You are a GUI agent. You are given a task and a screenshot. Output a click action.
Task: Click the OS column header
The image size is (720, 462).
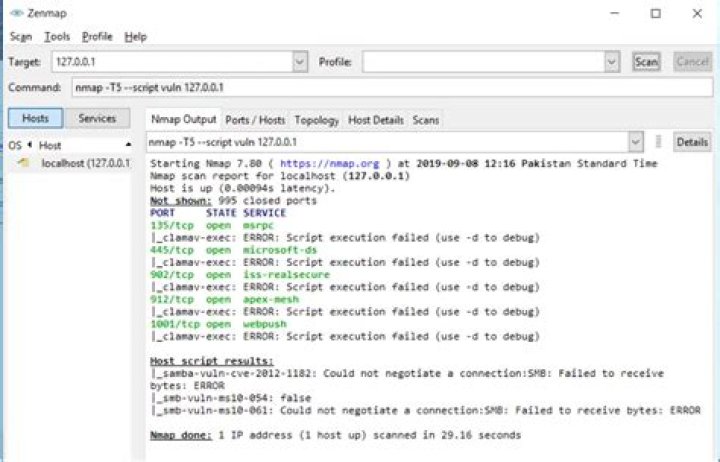coord(15,145)
